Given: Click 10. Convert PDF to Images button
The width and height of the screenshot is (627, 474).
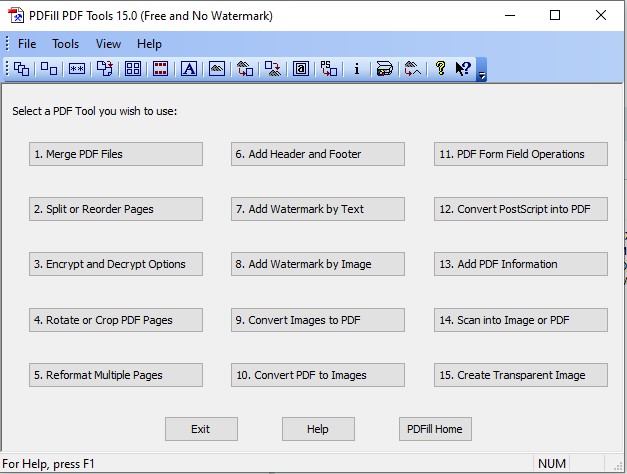Looking at the screenshot, I should [x=318, y=375].
